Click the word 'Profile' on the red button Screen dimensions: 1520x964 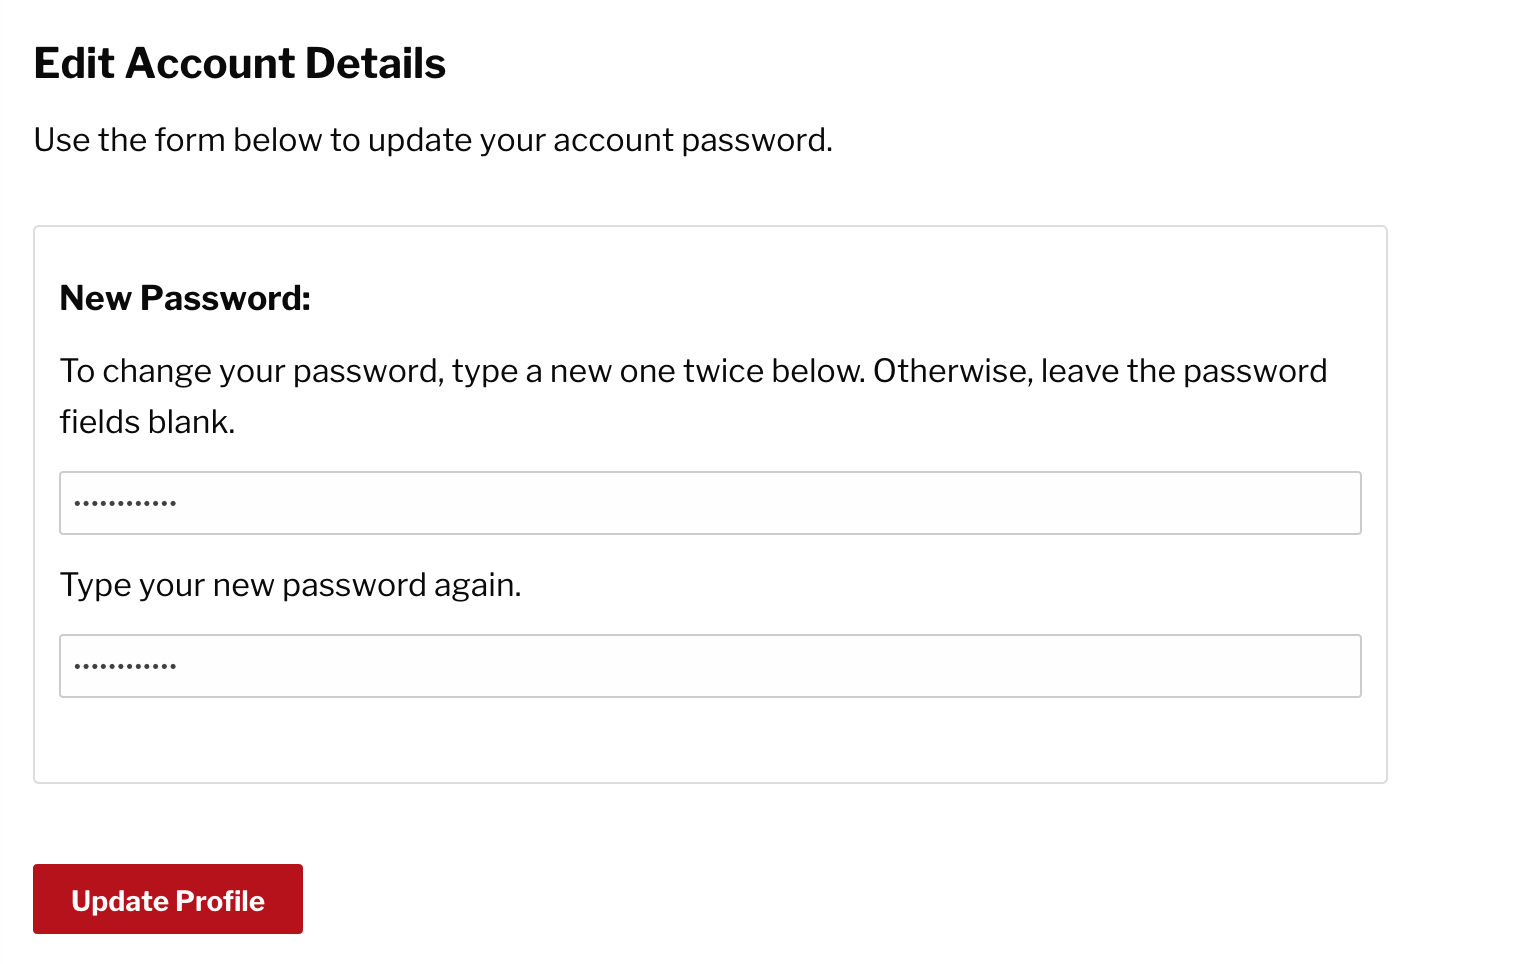[221, 901]
